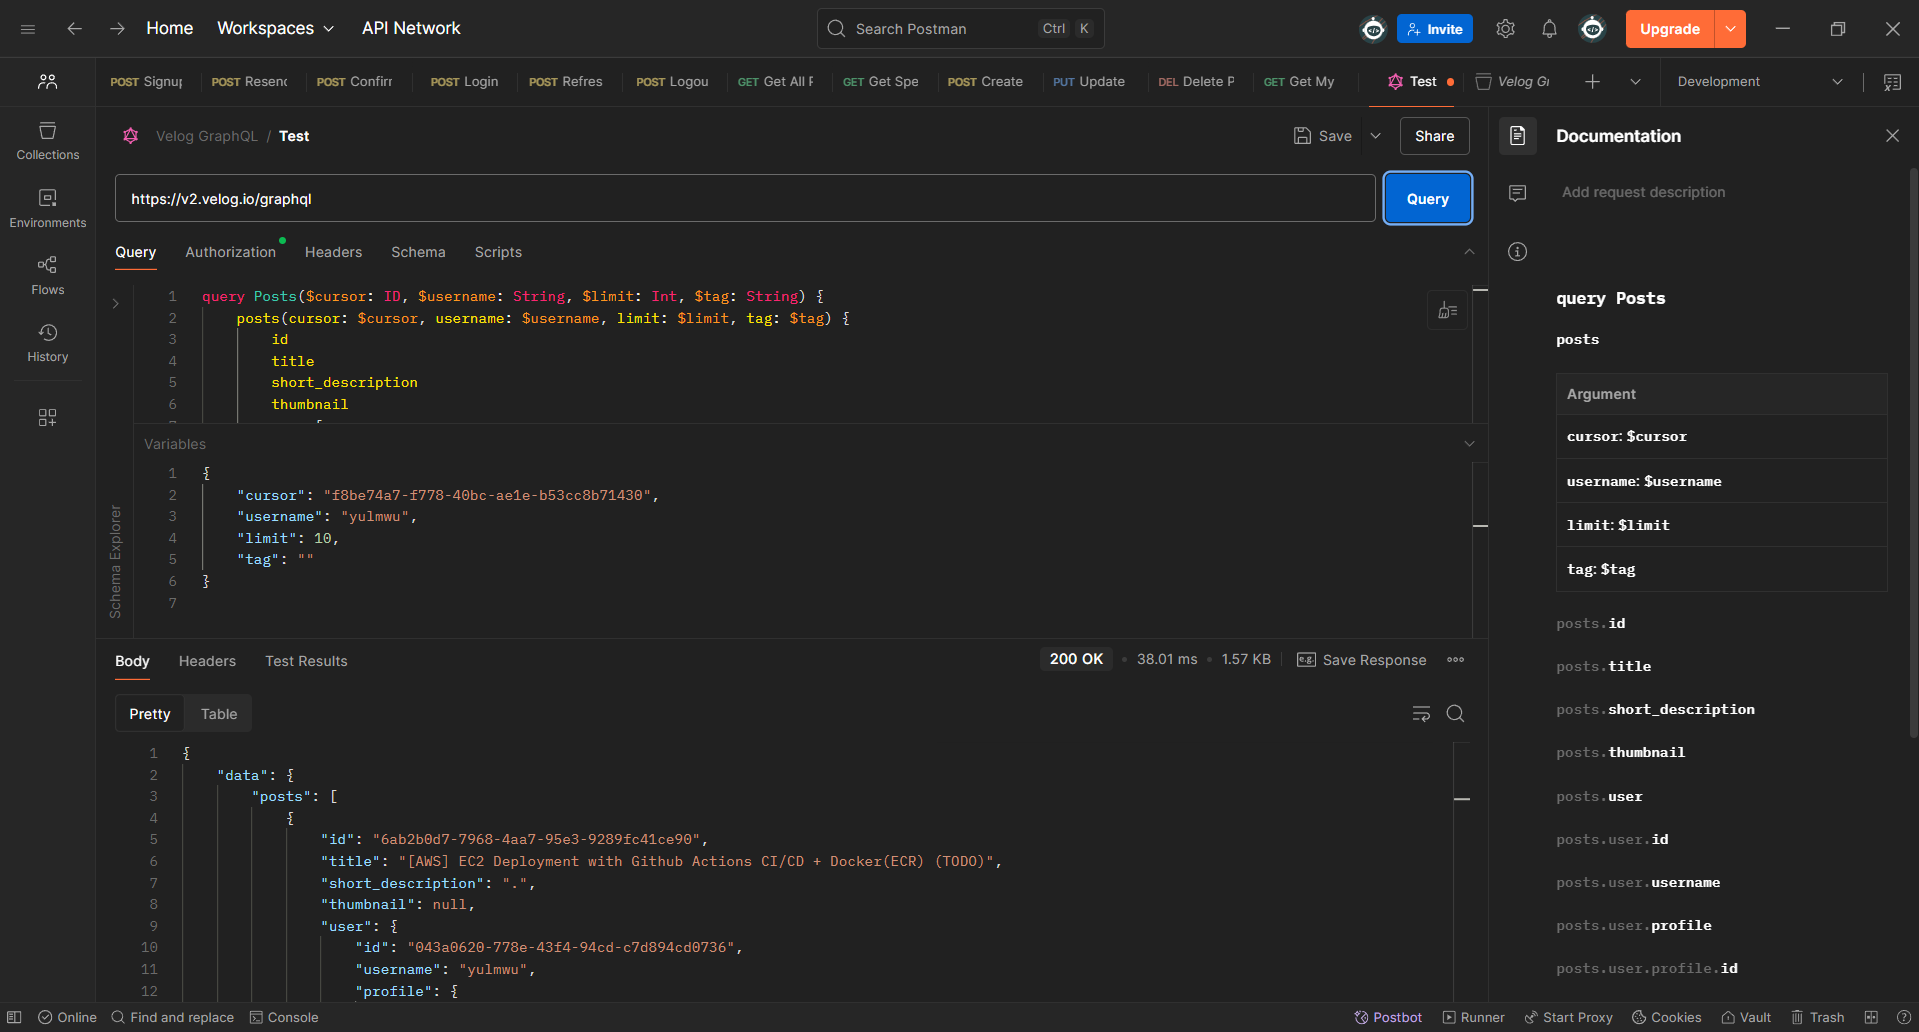Open the Upgrade dropdown arrow
This screenshot has height=1032, width=1919.
[x=1730, y=29]
